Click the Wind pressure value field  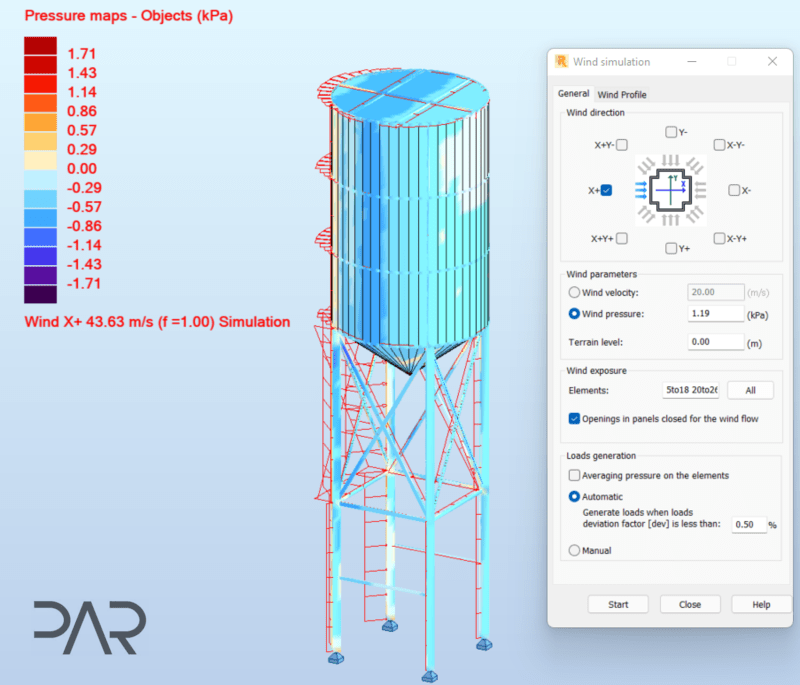click(x=716, y=313)
